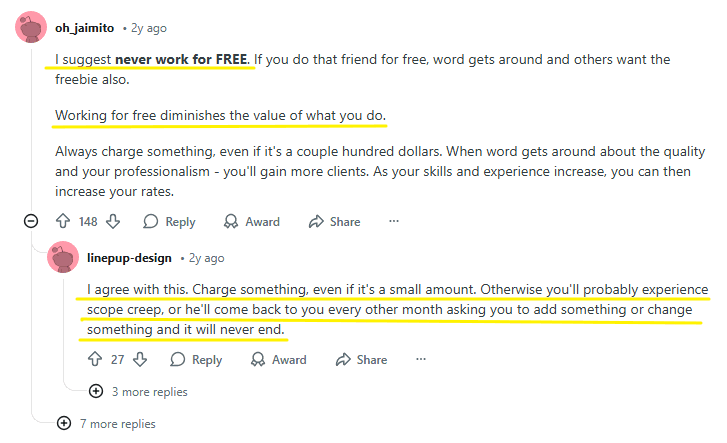Award the linepup-design reply
727x443 pixels.
[x=278, y=360]
